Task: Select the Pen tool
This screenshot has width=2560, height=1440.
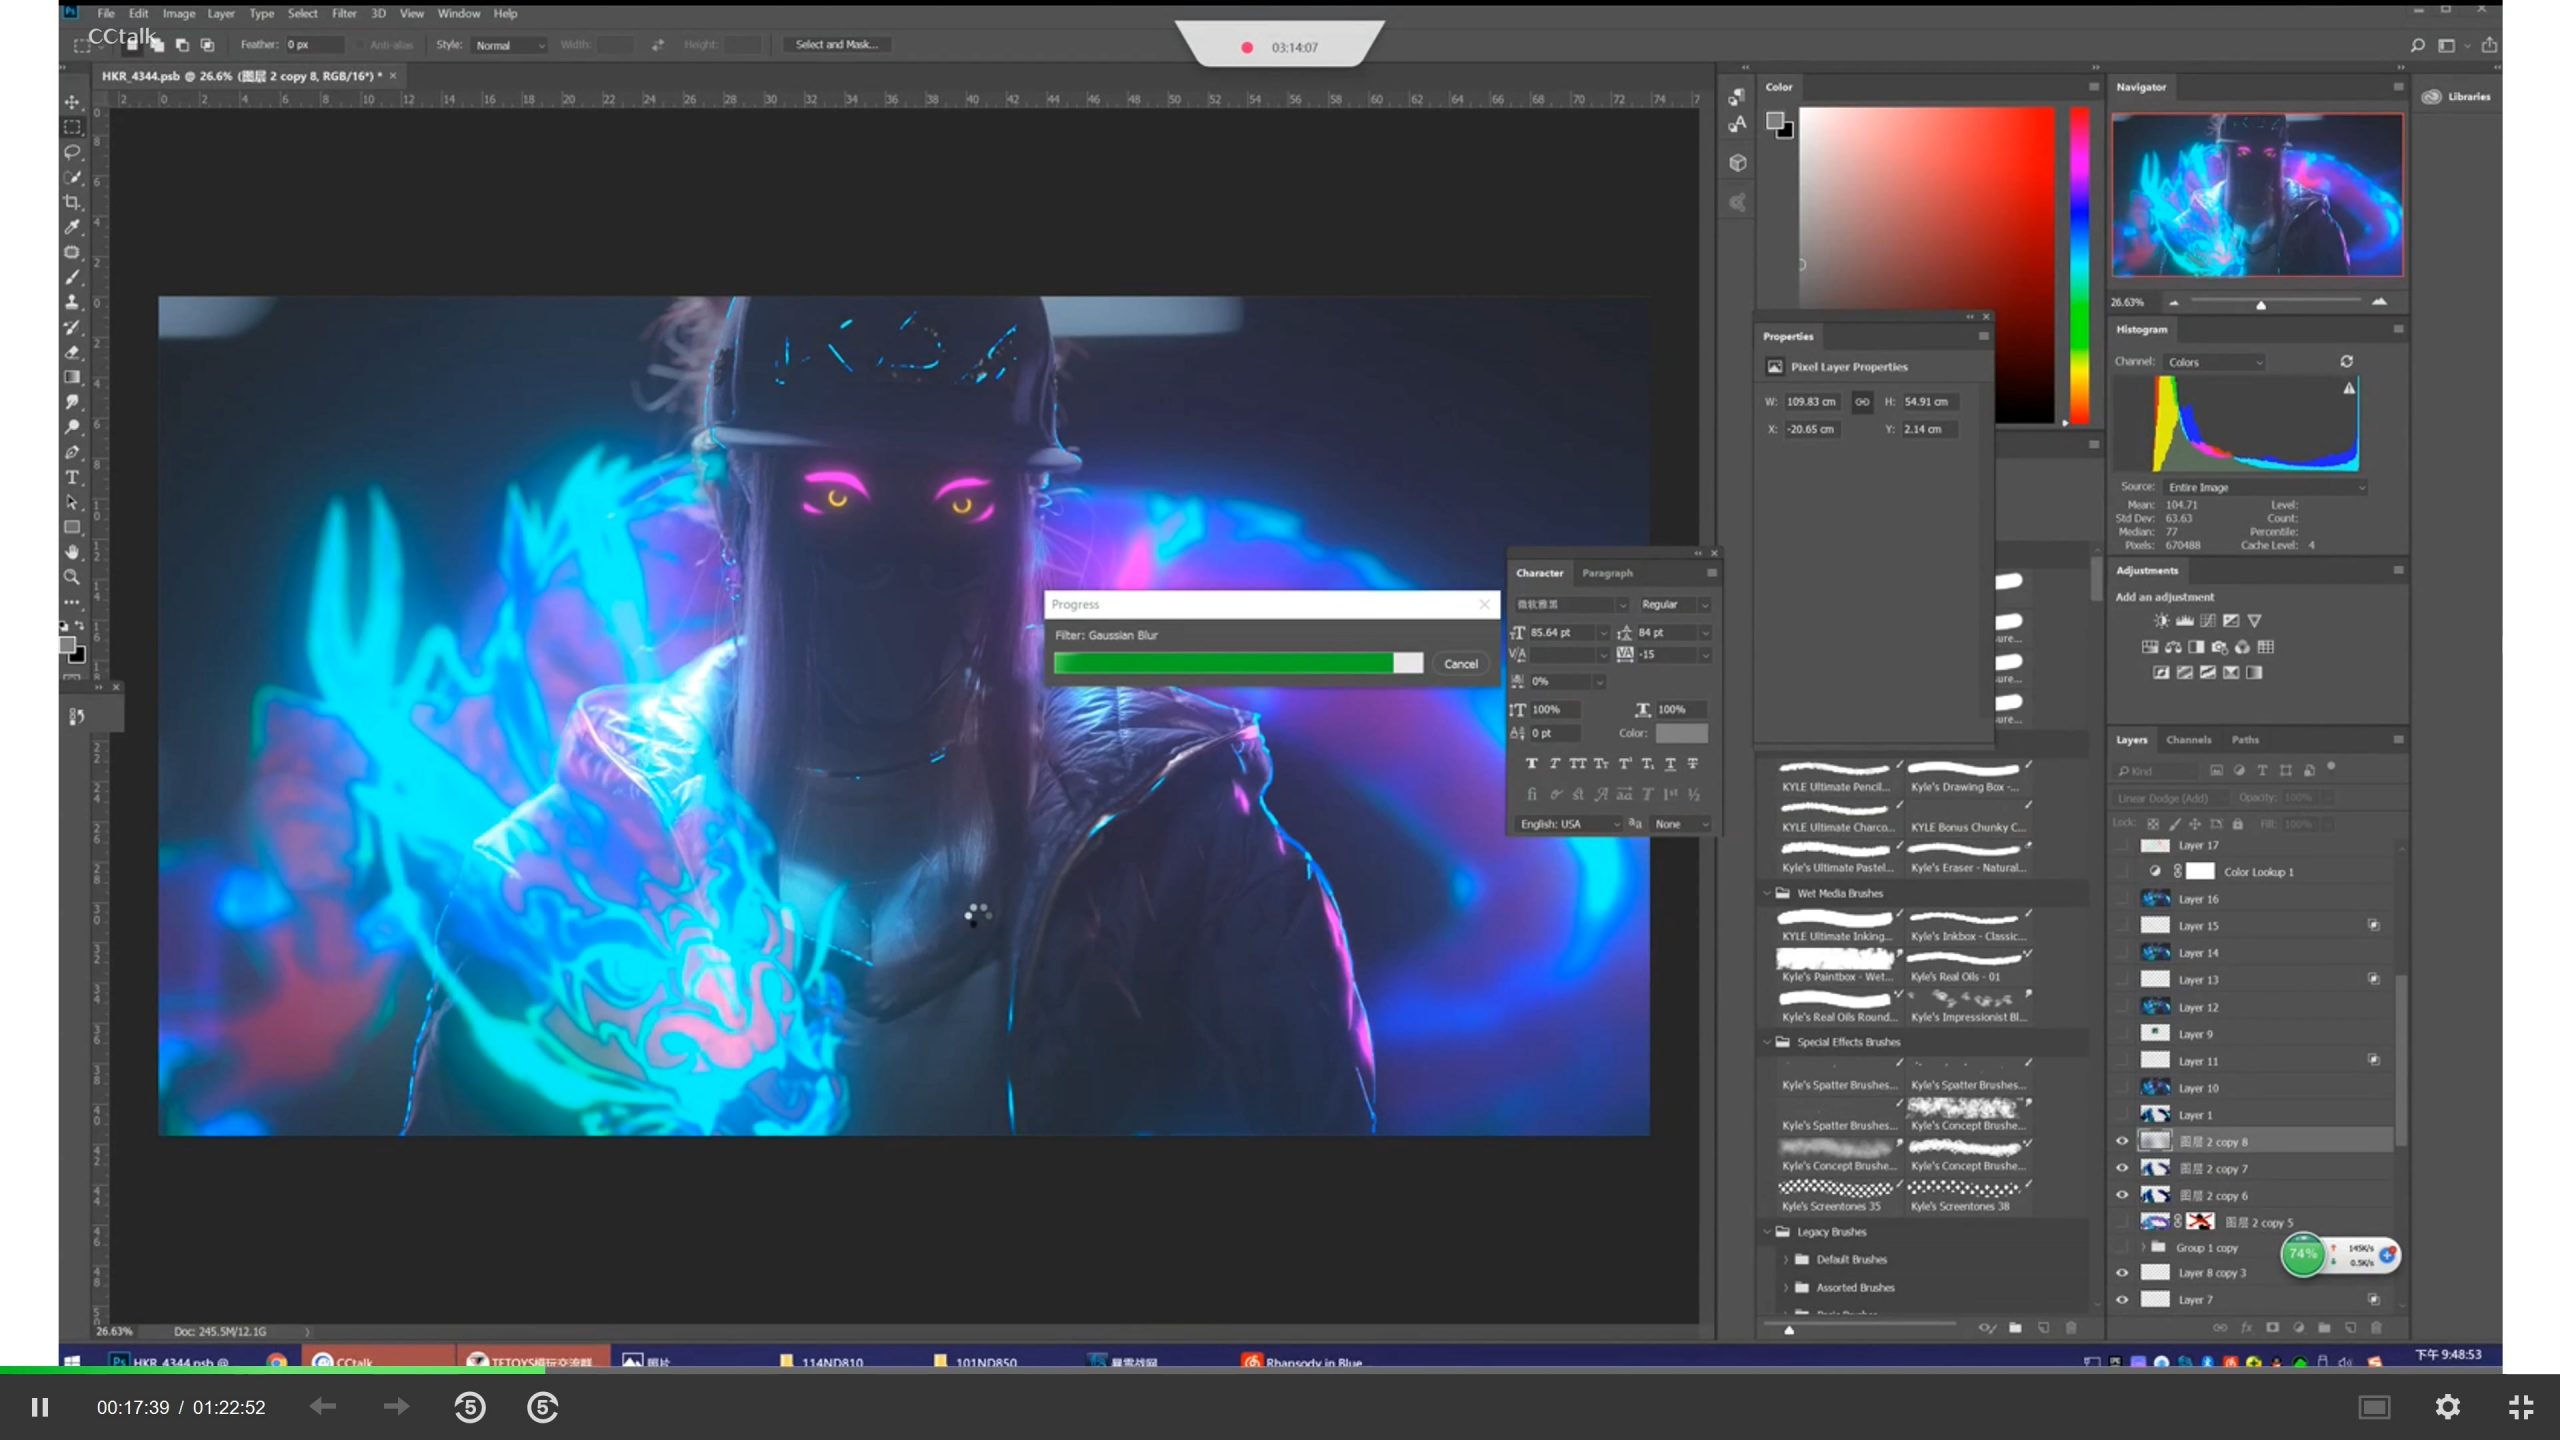Action: click(x=72, y=452)
